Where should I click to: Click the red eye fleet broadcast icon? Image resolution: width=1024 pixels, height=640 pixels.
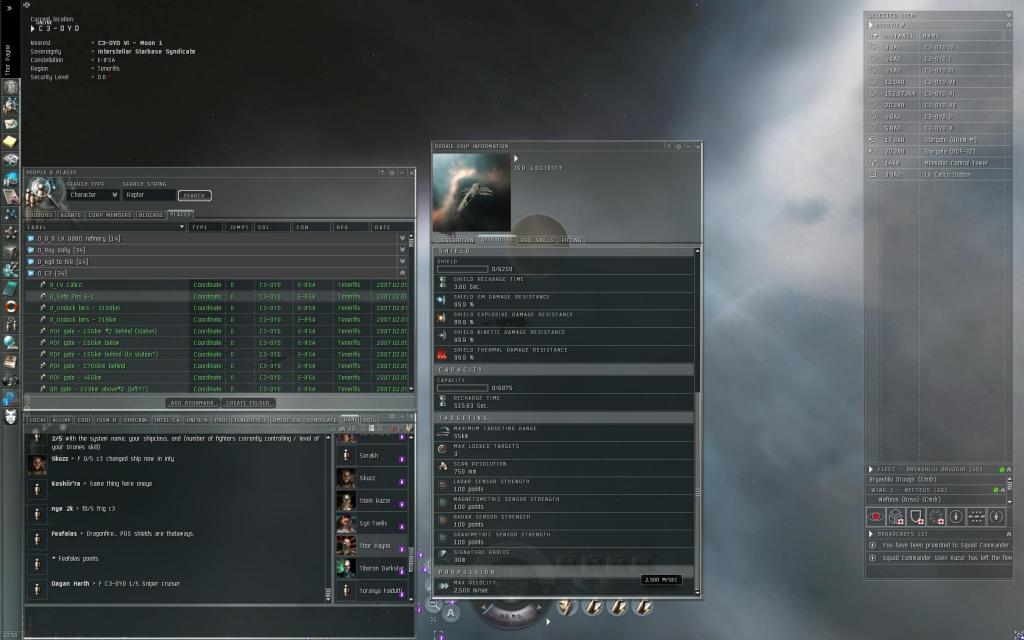pos(877,516)
